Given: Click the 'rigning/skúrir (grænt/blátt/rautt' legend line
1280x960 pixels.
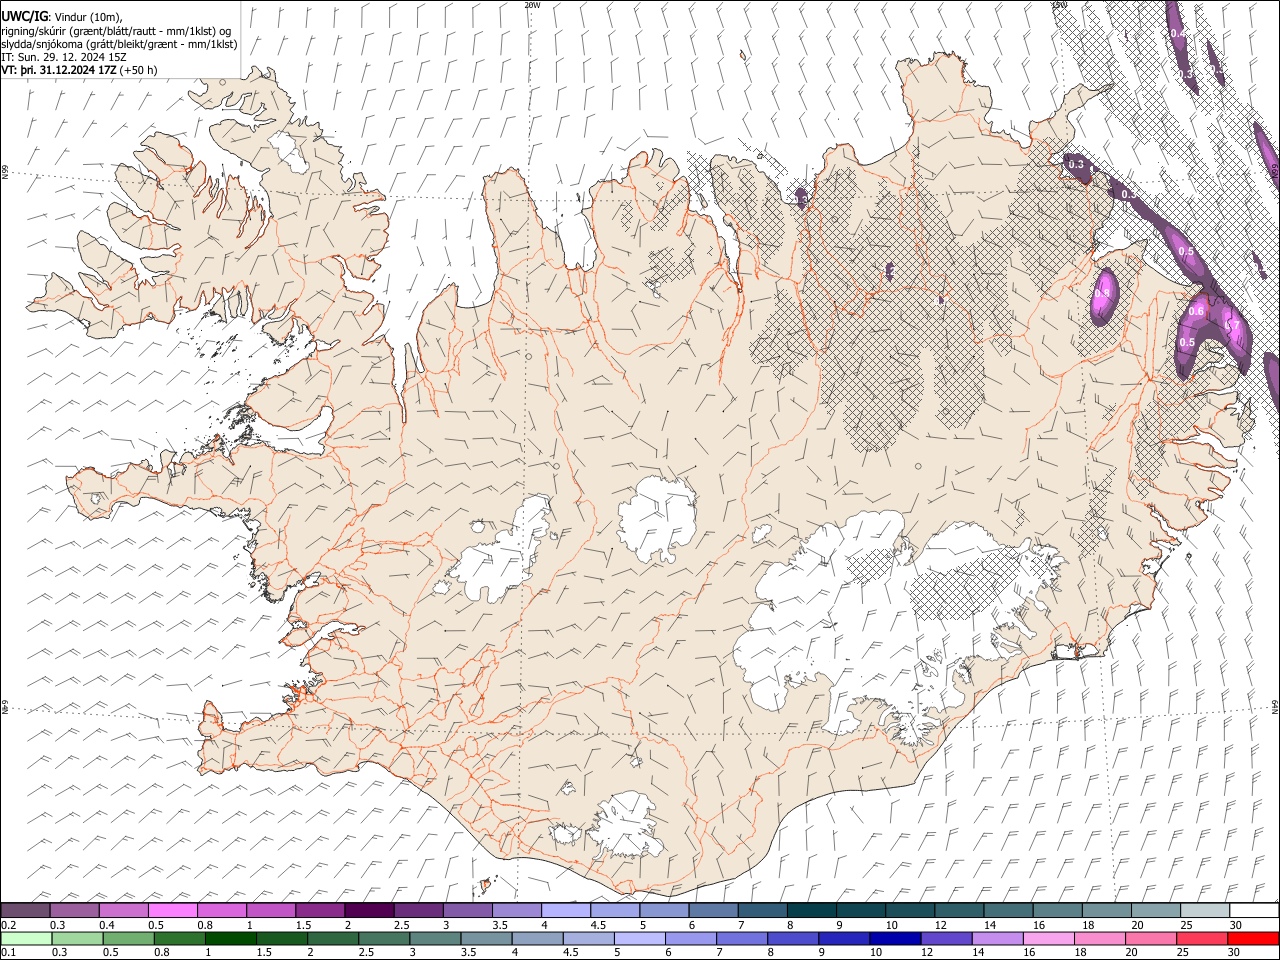Looking at the screenshot, I should [x=116, y=31].
